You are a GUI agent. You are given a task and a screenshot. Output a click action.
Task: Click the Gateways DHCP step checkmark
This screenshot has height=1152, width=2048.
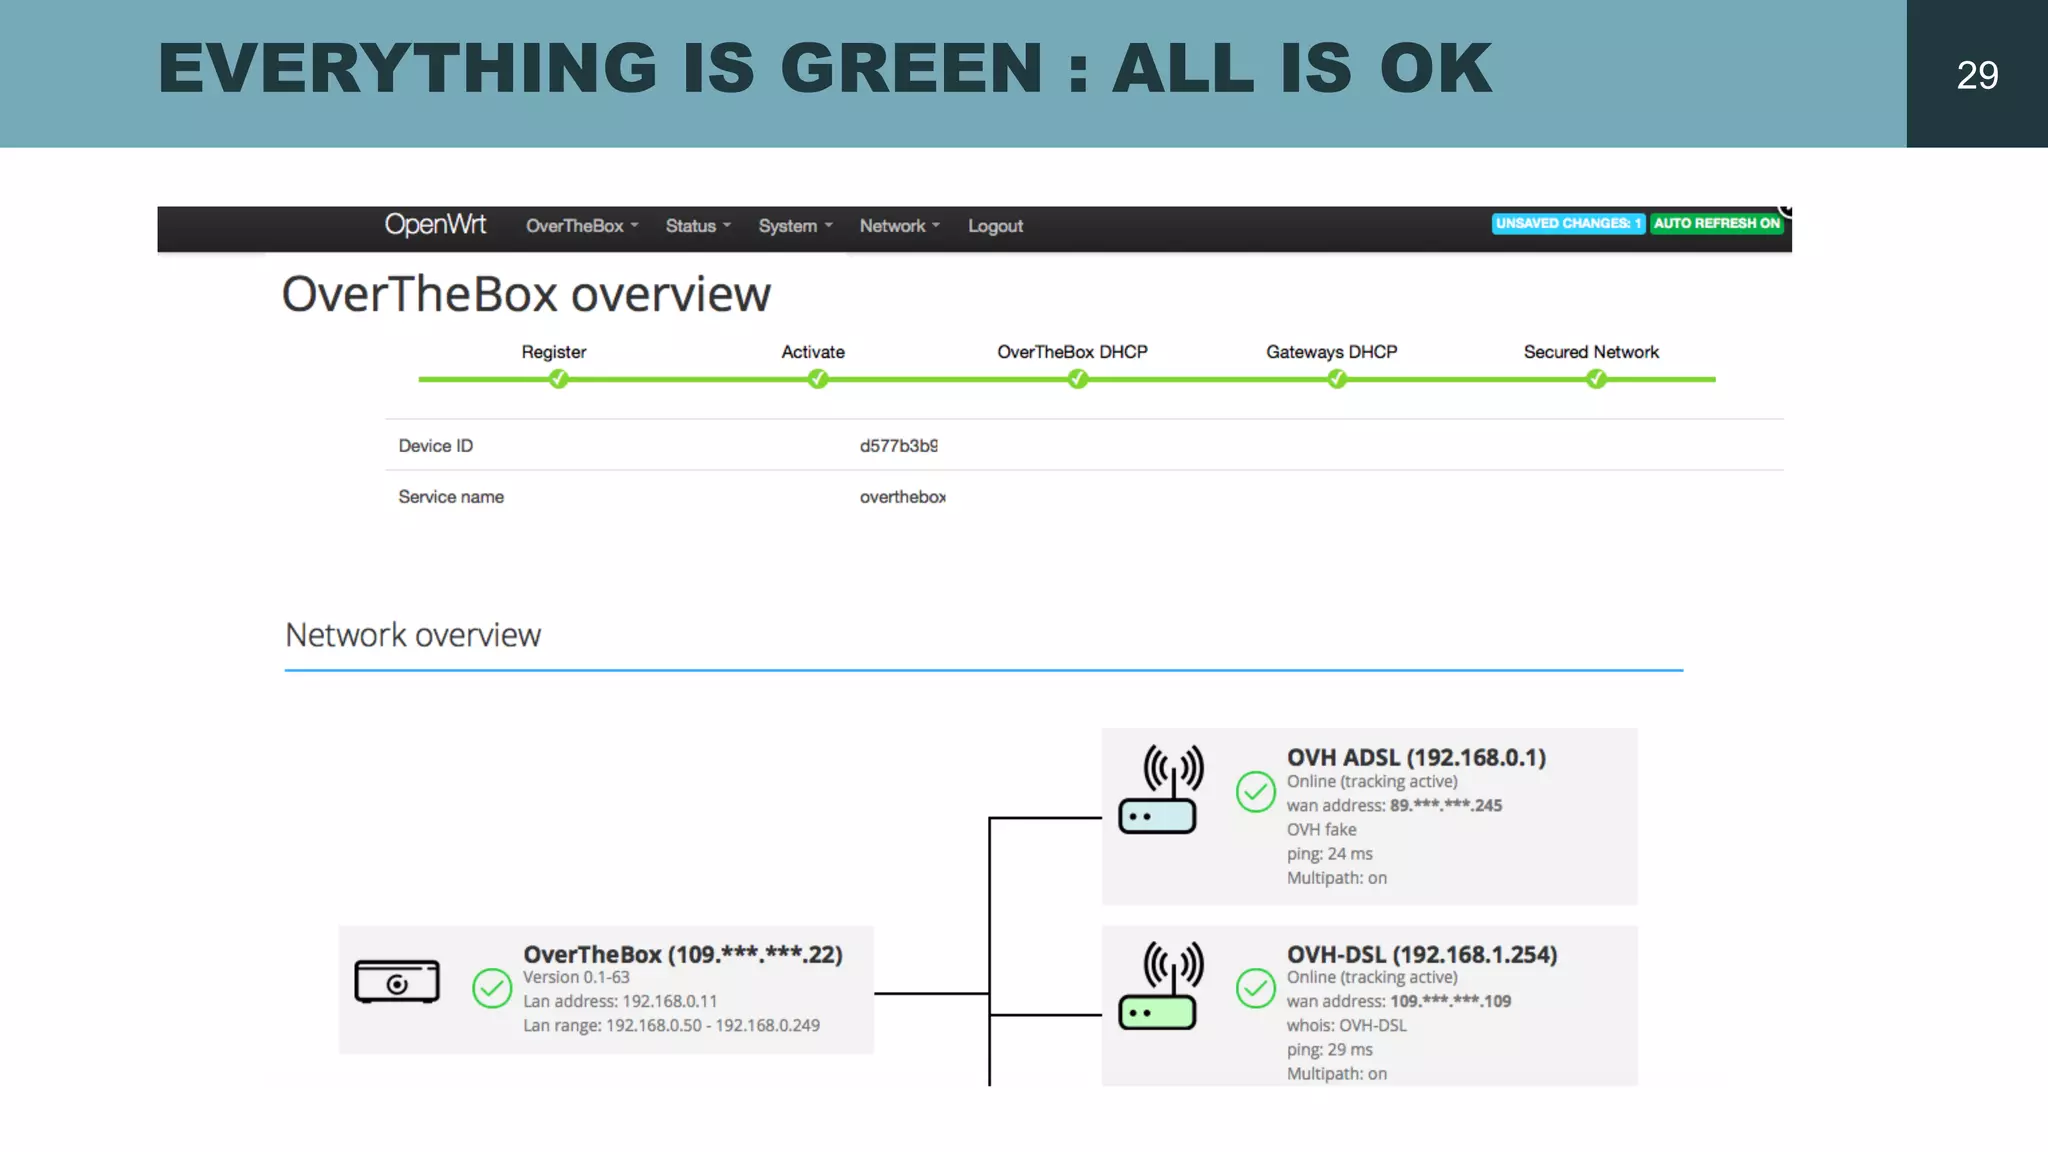pos(1337,379)
